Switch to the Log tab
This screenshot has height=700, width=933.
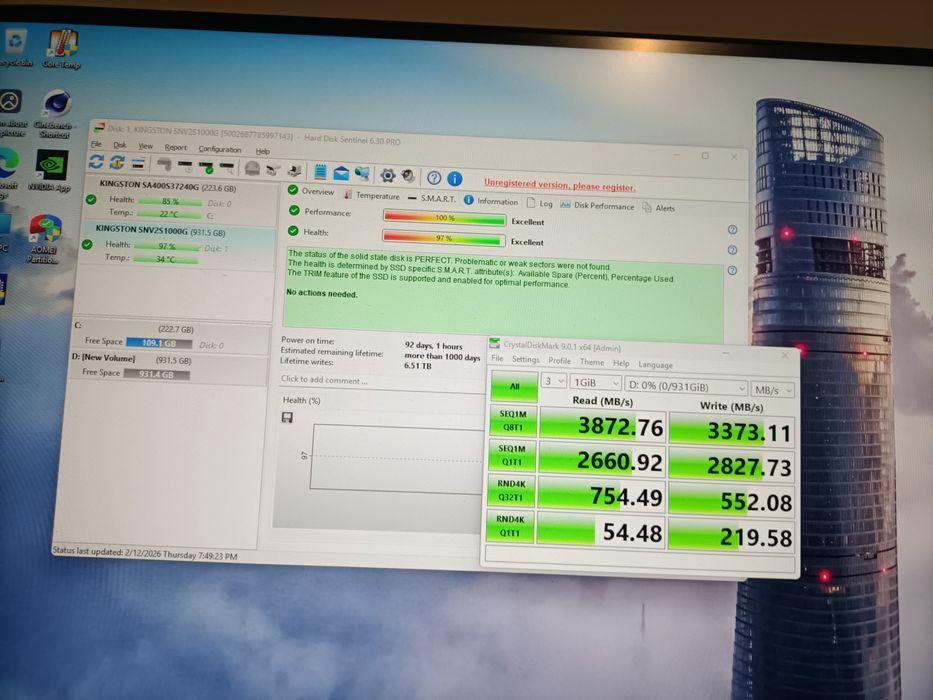pos(540,204)
